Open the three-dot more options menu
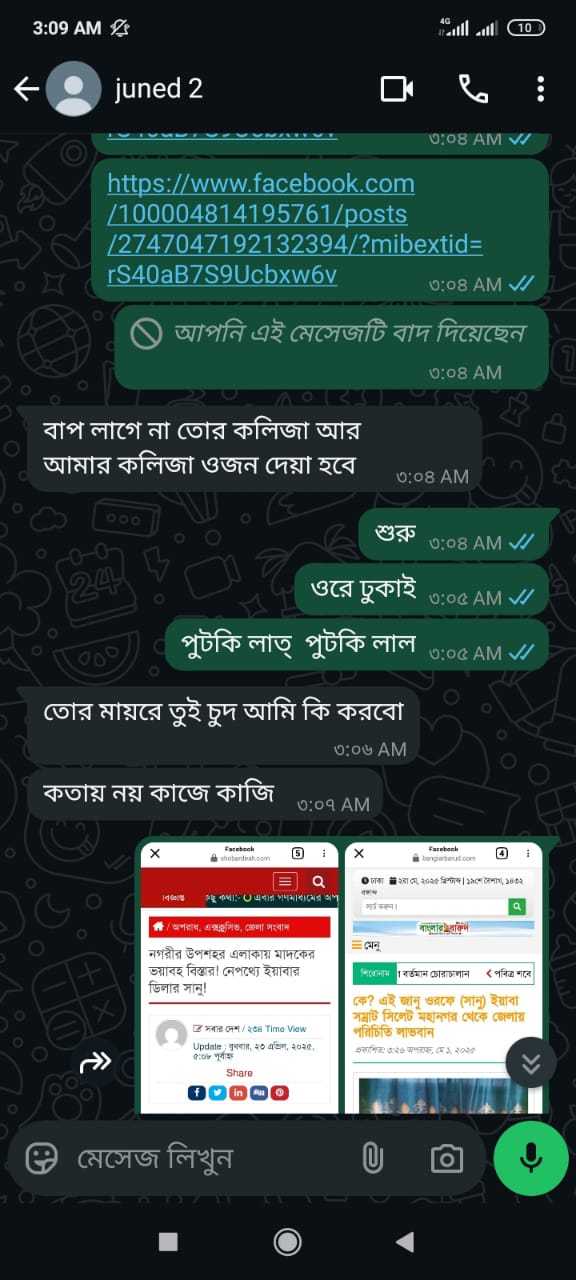The image size is (576, 1280). coord(540,89)
